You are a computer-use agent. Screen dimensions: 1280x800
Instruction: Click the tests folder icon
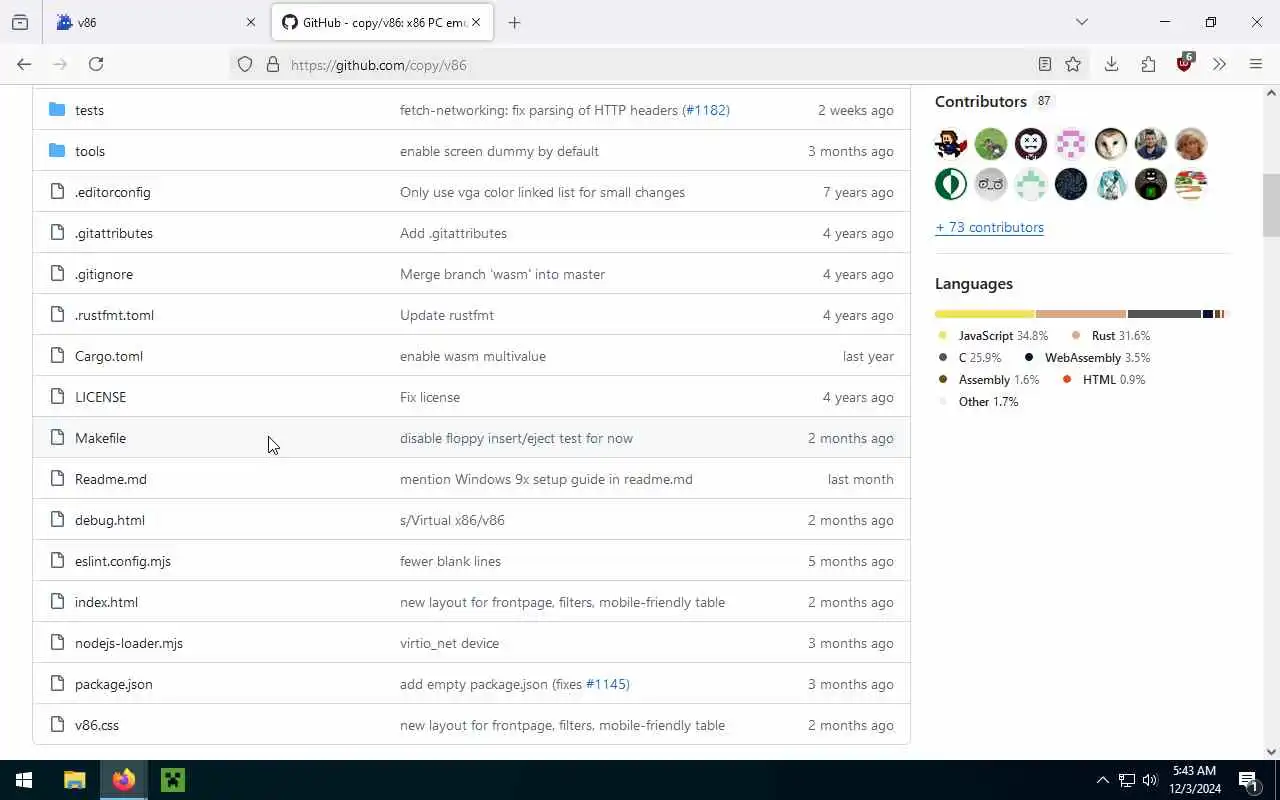57,110
